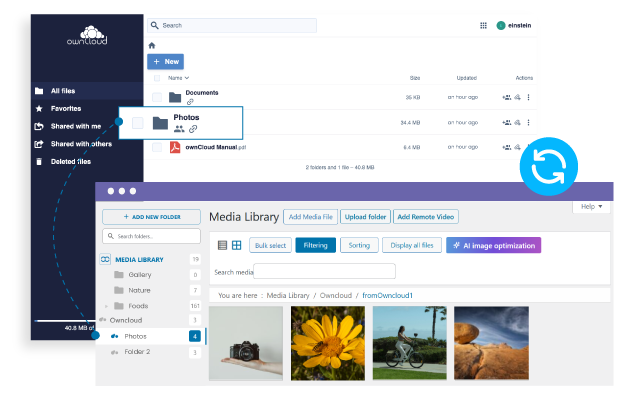Click the people share indicator under Photos
Viewport: 630px width, 400px height.
pyautogui.click(x=179, y=129)
